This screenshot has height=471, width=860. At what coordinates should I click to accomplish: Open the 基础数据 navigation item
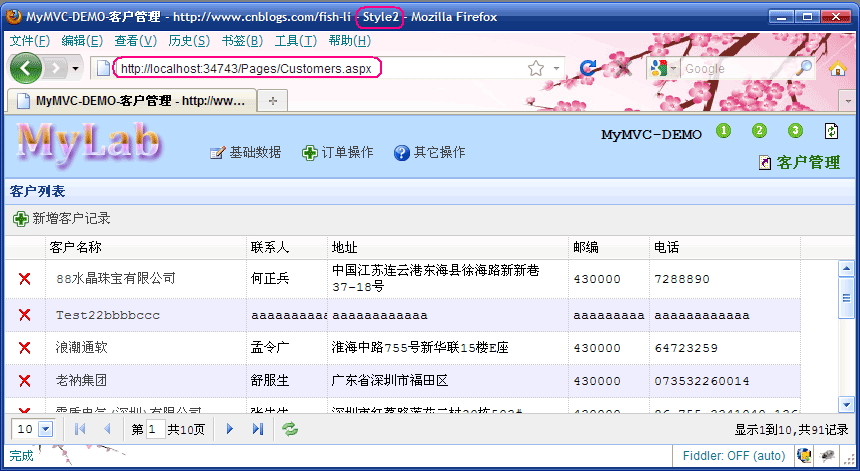pyautogui.click(x=245, y=152)
